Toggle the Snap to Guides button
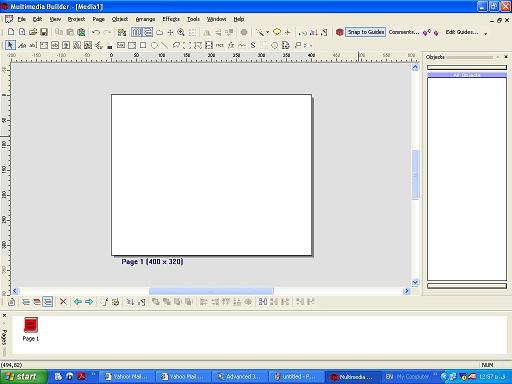Image resolution: width=512 pixels, height=384 pixels. pos(365,32)
